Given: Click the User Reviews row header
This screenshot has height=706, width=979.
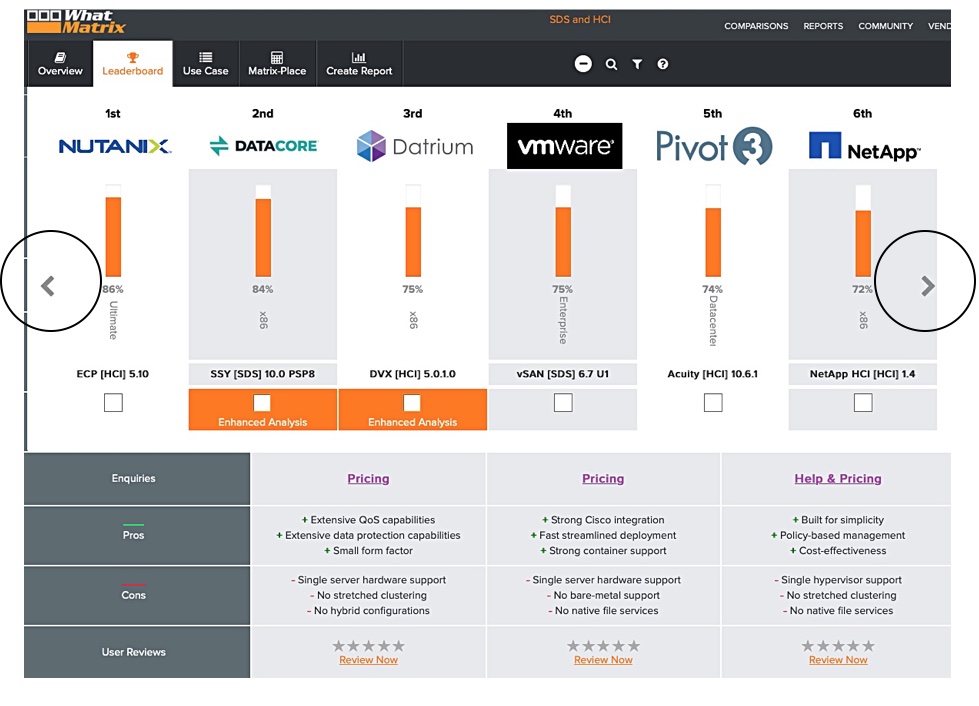Looking at the screenshot, I should (137, 652).
